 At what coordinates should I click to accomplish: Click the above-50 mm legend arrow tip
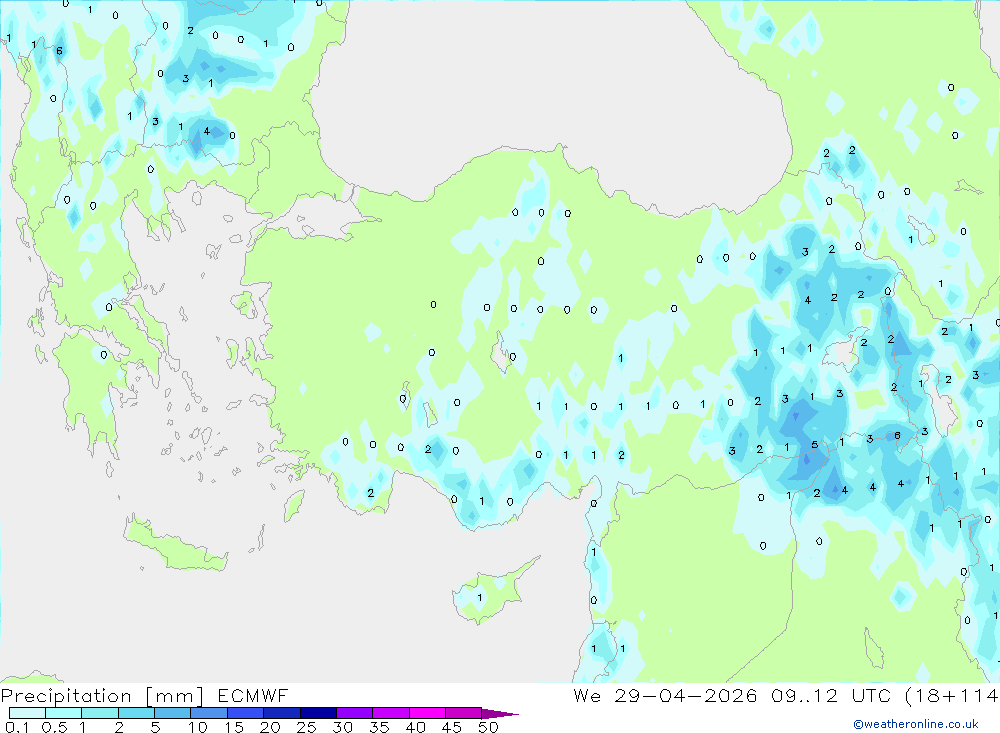click(x=501, y=714)
